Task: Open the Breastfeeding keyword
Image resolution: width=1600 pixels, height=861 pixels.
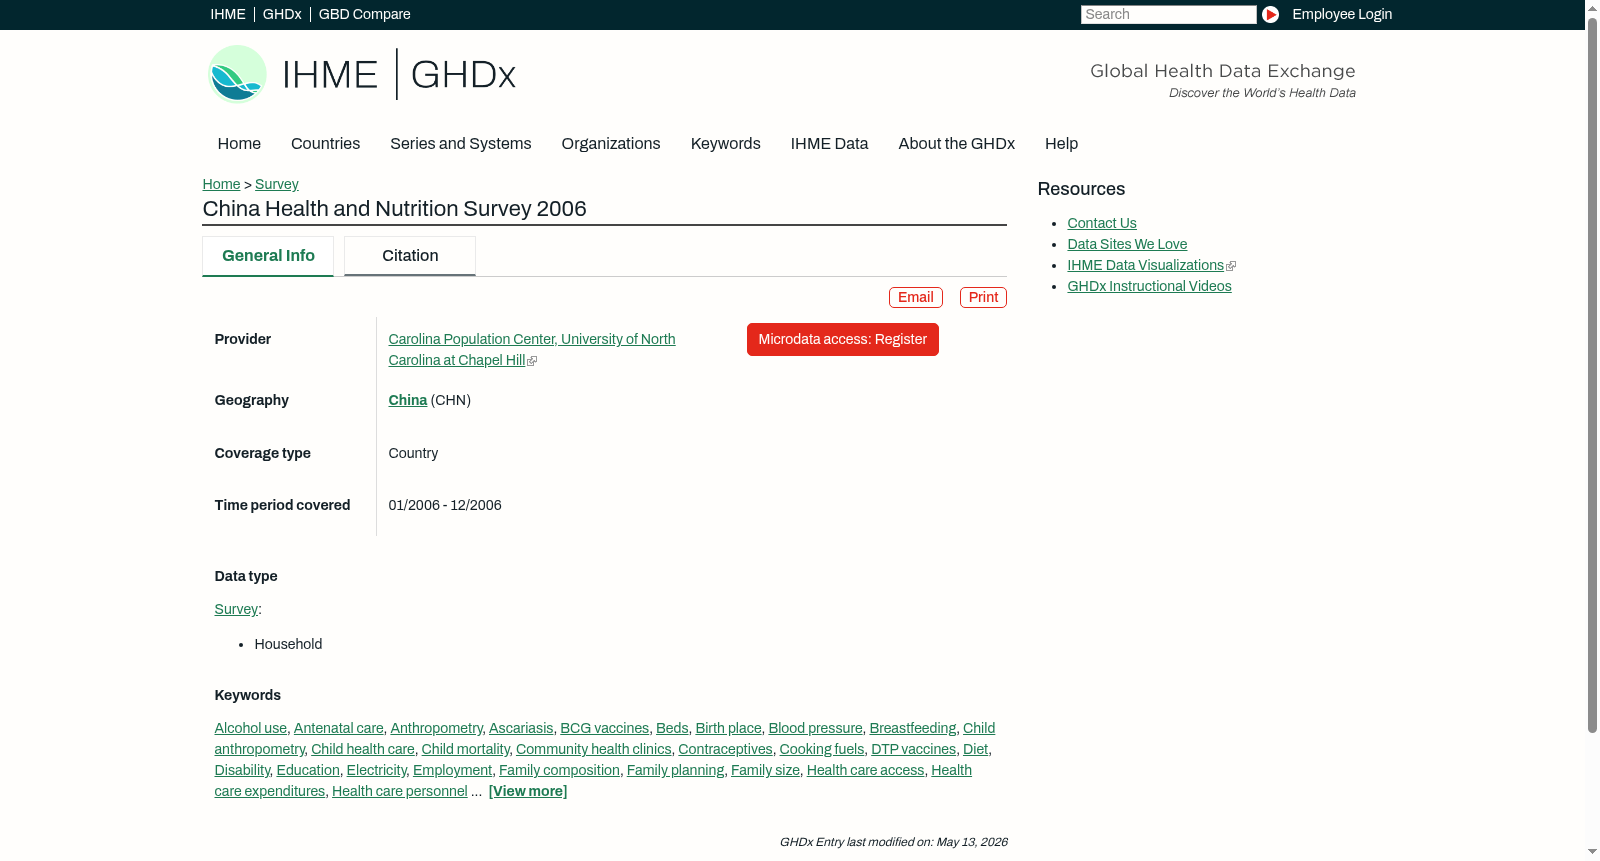Action: pyautogui.click(x=913, y=728)
